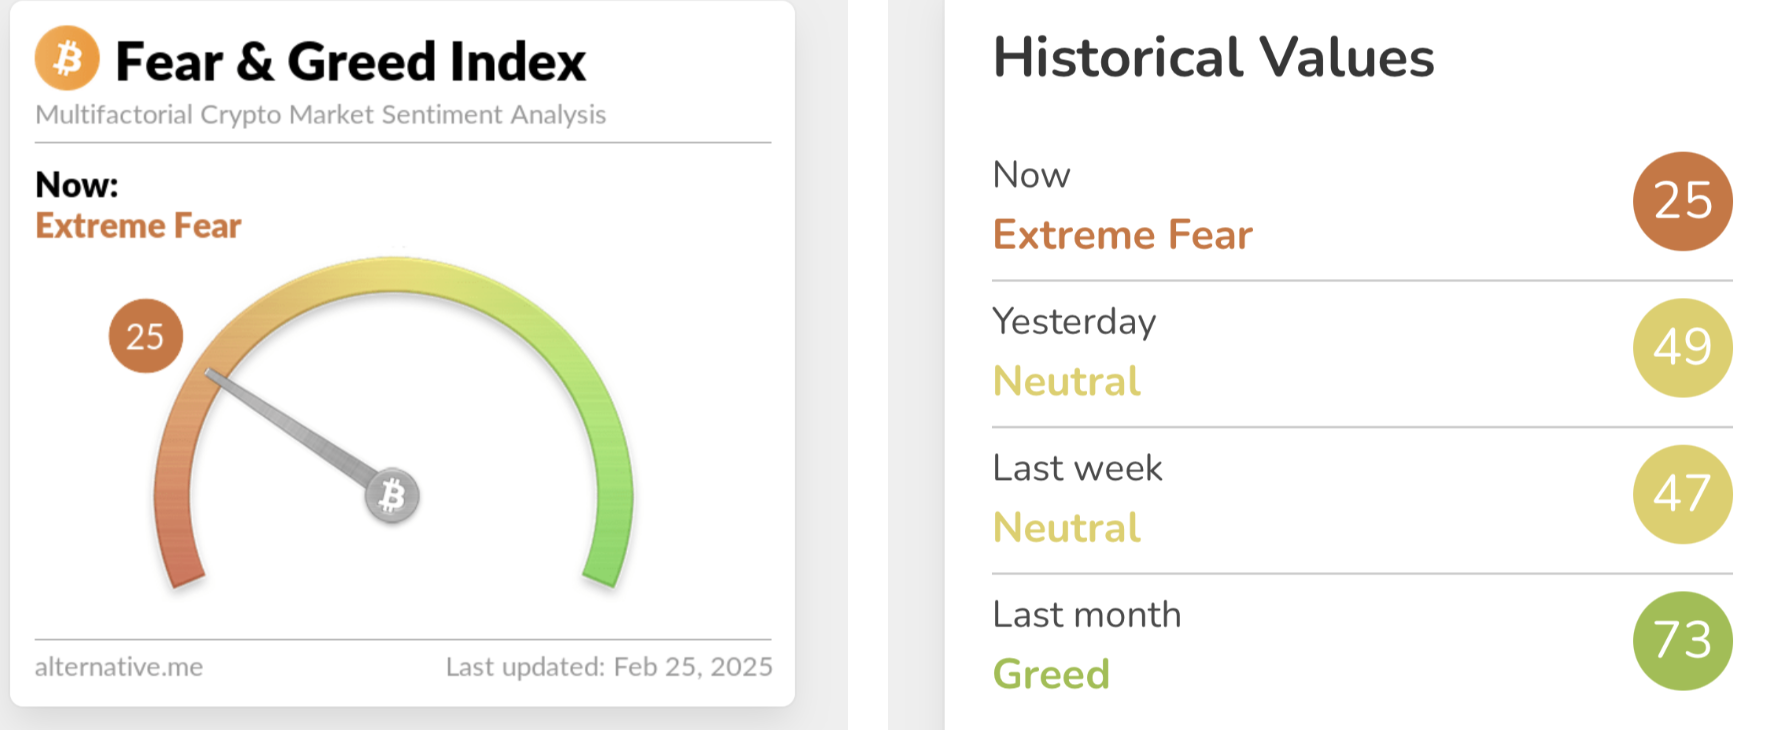1772x730 pixels.
Task: Click the Extreme Fear label in Historical Values
Action: coord(1122,235)
